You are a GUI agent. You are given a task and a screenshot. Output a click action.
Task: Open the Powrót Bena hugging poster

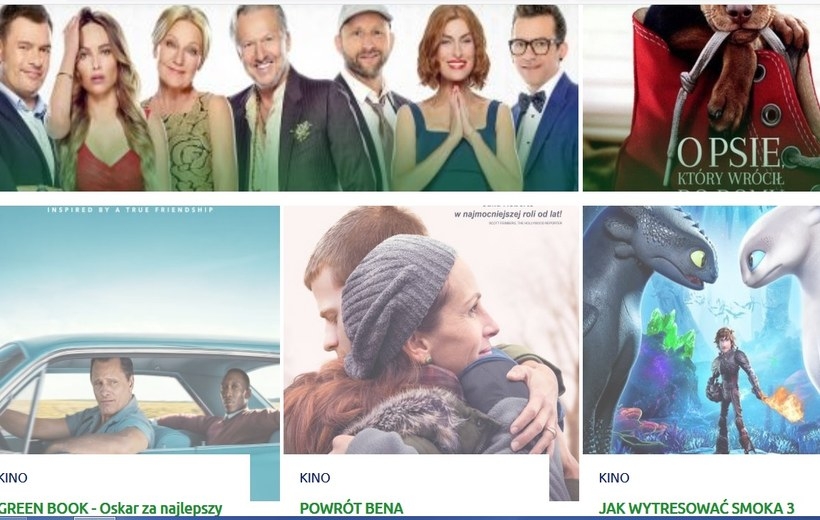[x=431, y=330]
